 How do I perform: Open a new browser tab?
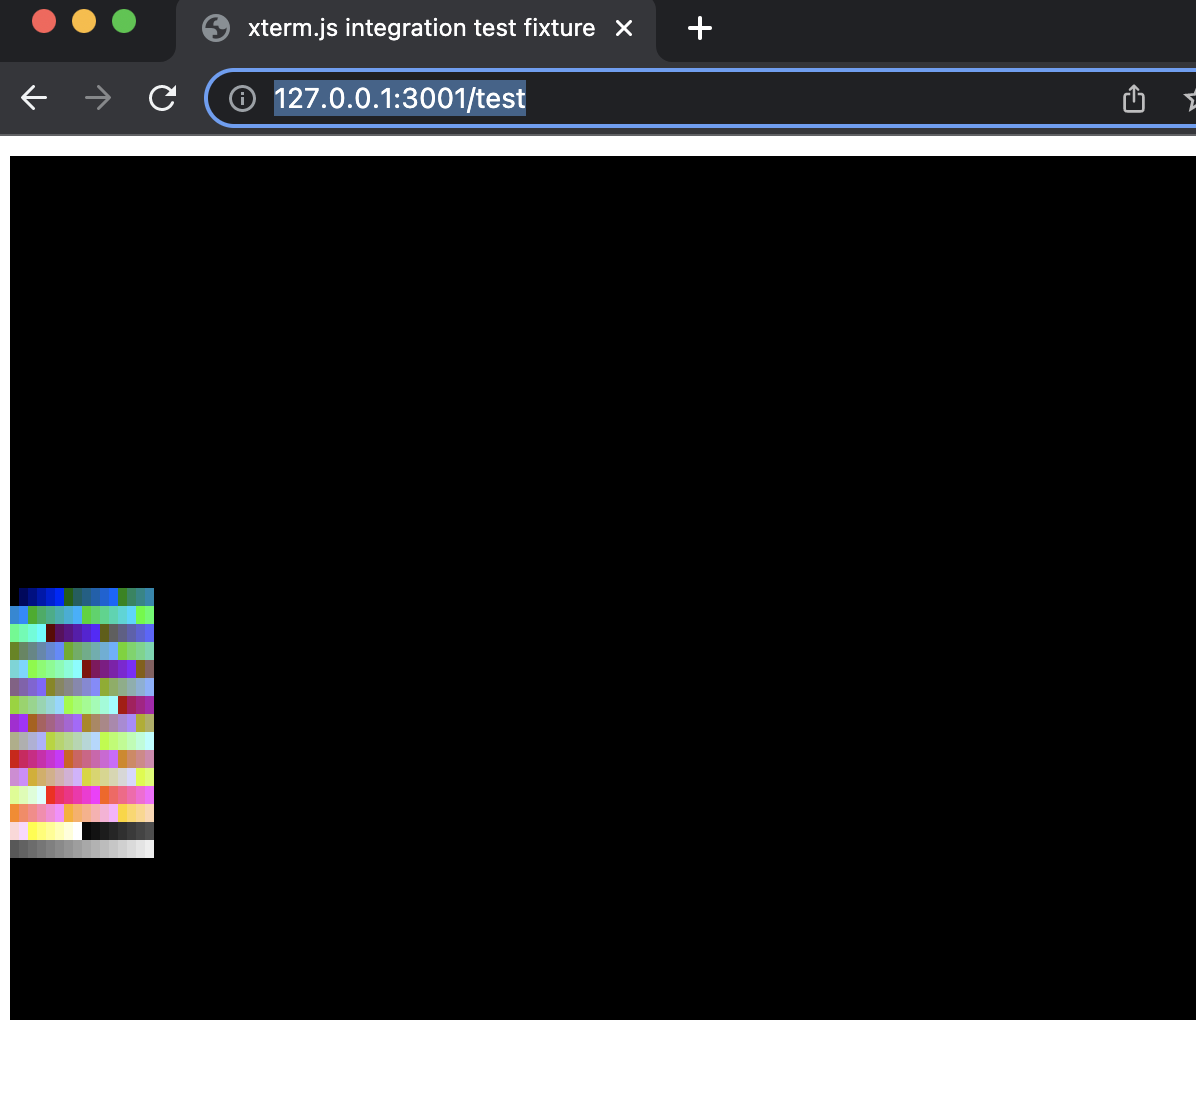point(699,29)
